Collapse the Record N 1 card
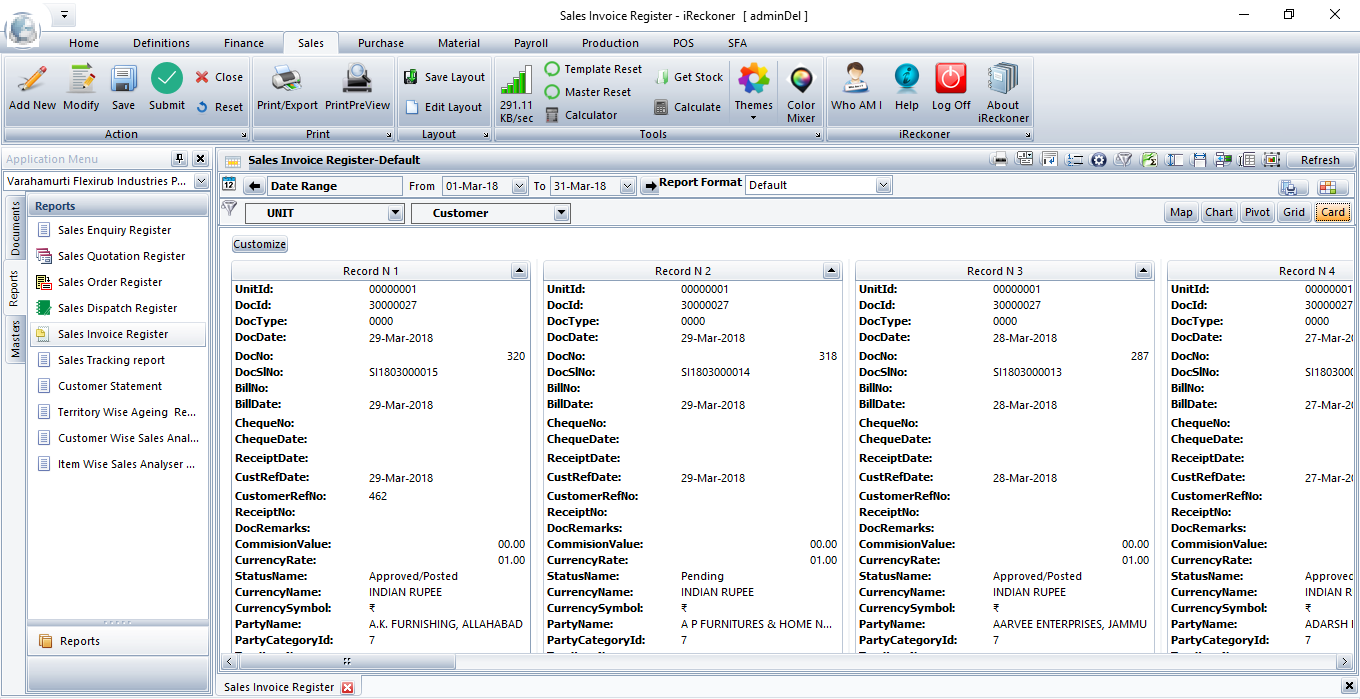The width and height of the screenshot is (1360, 699). (x=518, y=271)
